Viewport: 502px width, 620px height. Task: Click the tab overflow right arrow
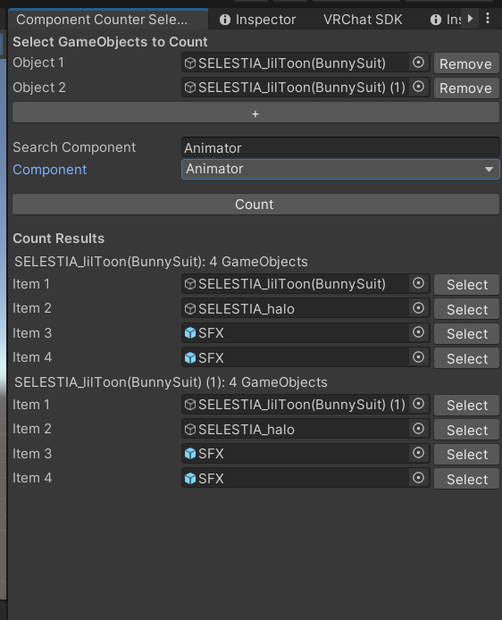click(470, 18)
